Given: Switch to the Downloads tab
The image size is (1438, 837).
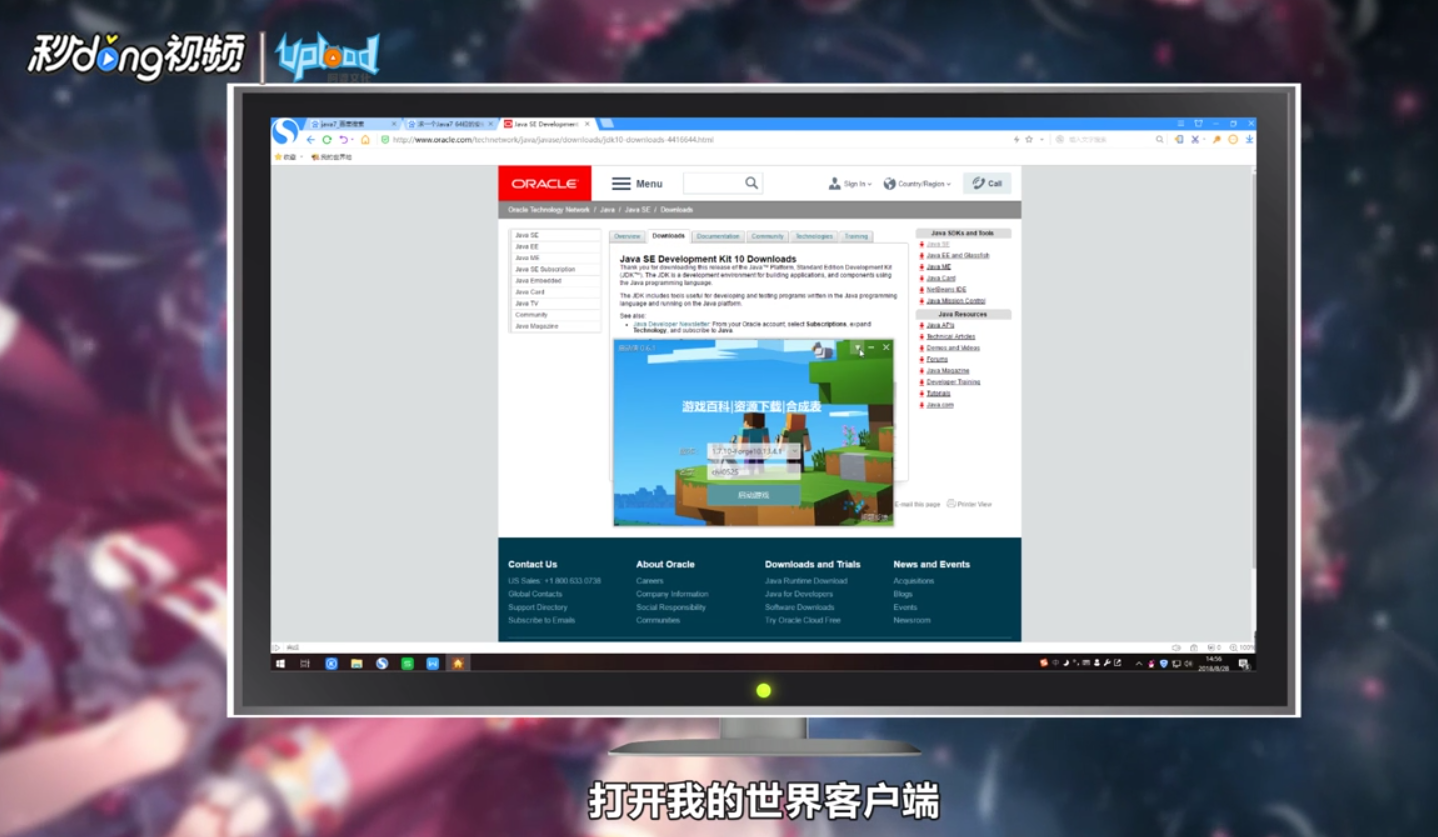Looking at the screenshot, I should tap(668, 236).
